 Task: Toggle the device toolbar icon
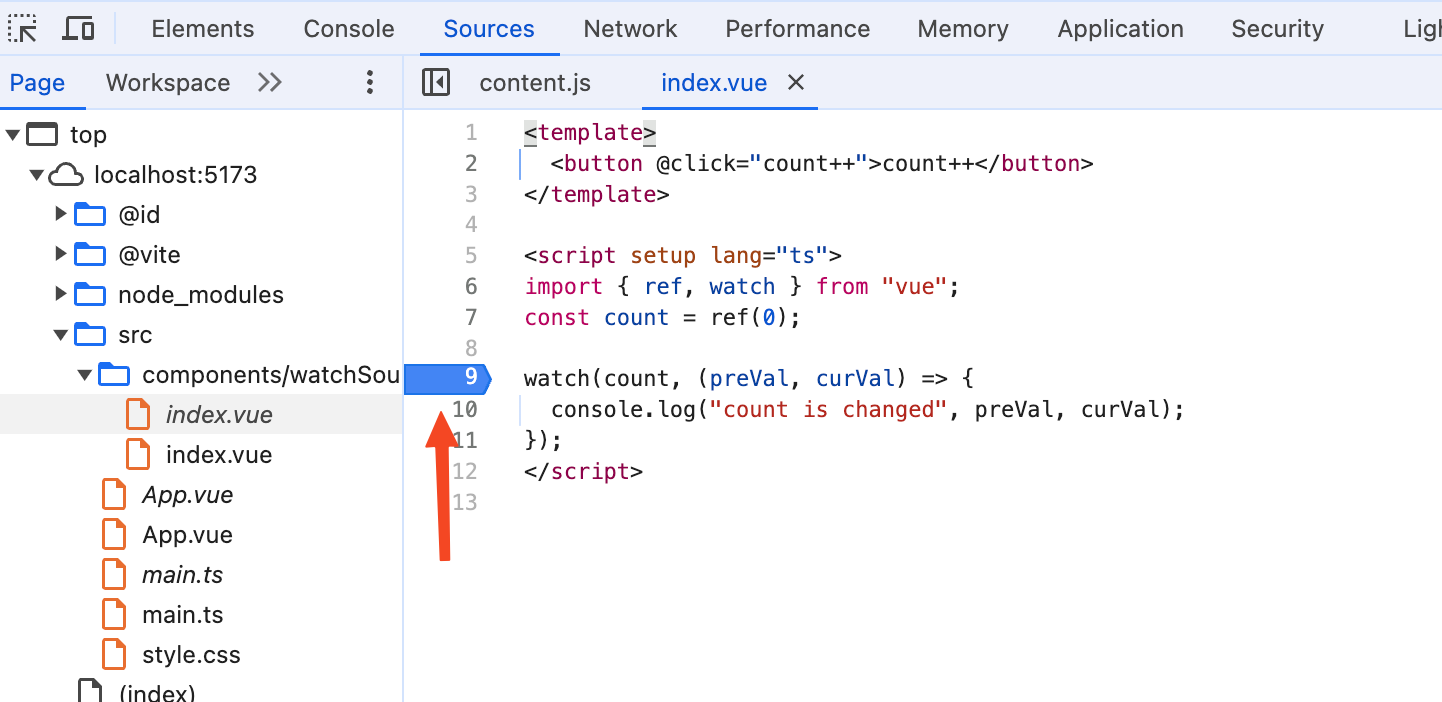pos(78,29)
